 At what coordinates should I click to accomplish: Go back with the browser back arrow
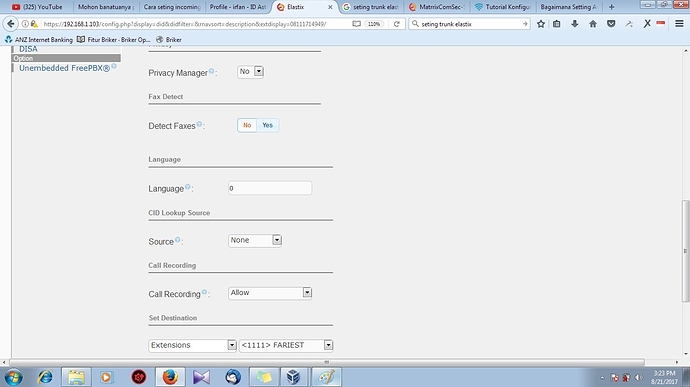pyautogui.click(x=11, y=24)
